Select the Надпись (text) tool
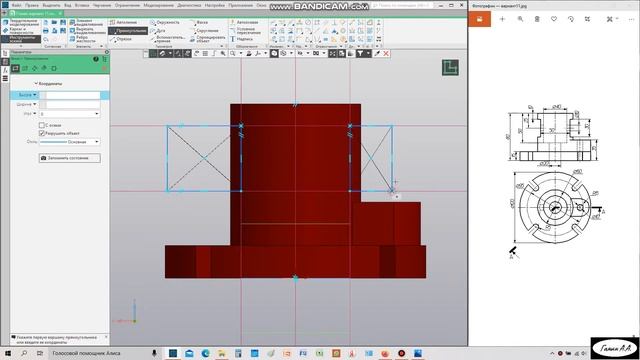Screen dimensions: 640x360 [x=241, y=39]
